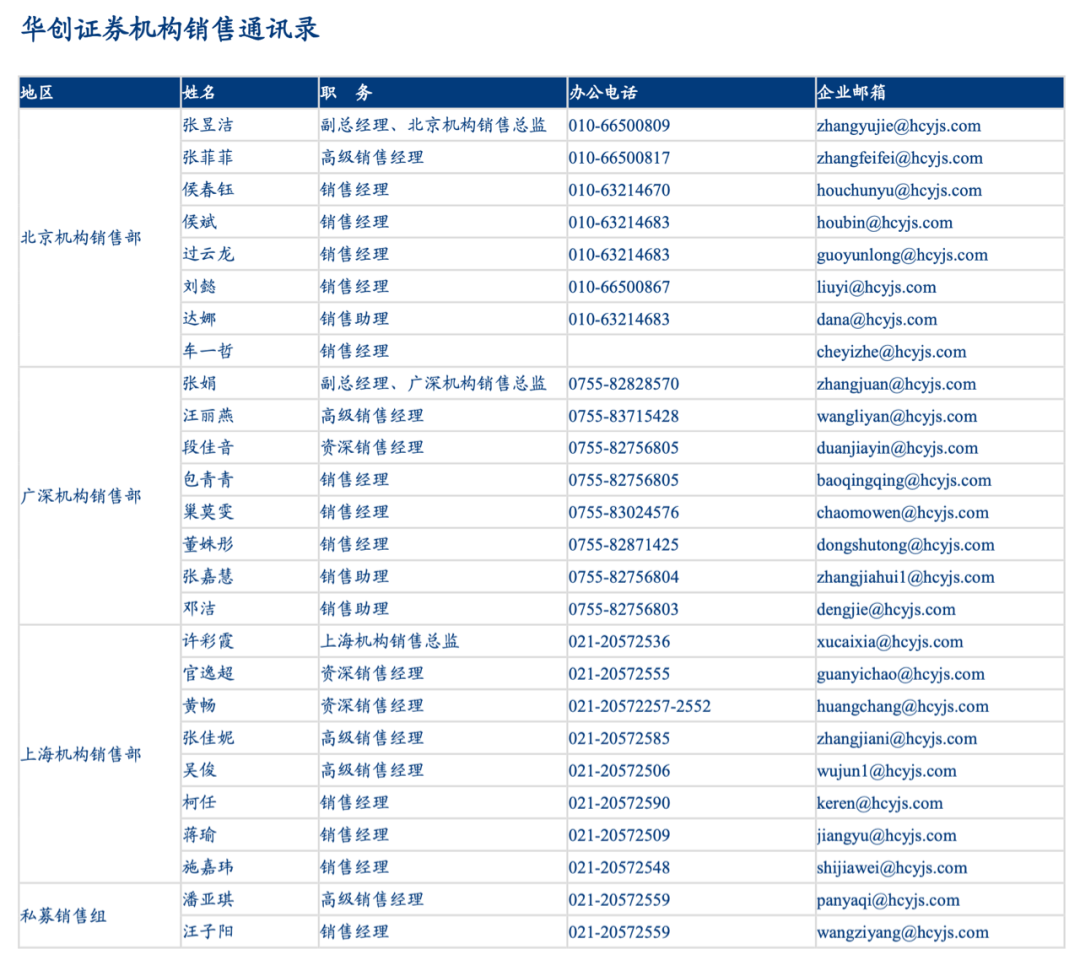Image resolution: width=1080 pixels, height=976 pixels.
Task: Click the name 张娟
Action: (x=200, y=384)
